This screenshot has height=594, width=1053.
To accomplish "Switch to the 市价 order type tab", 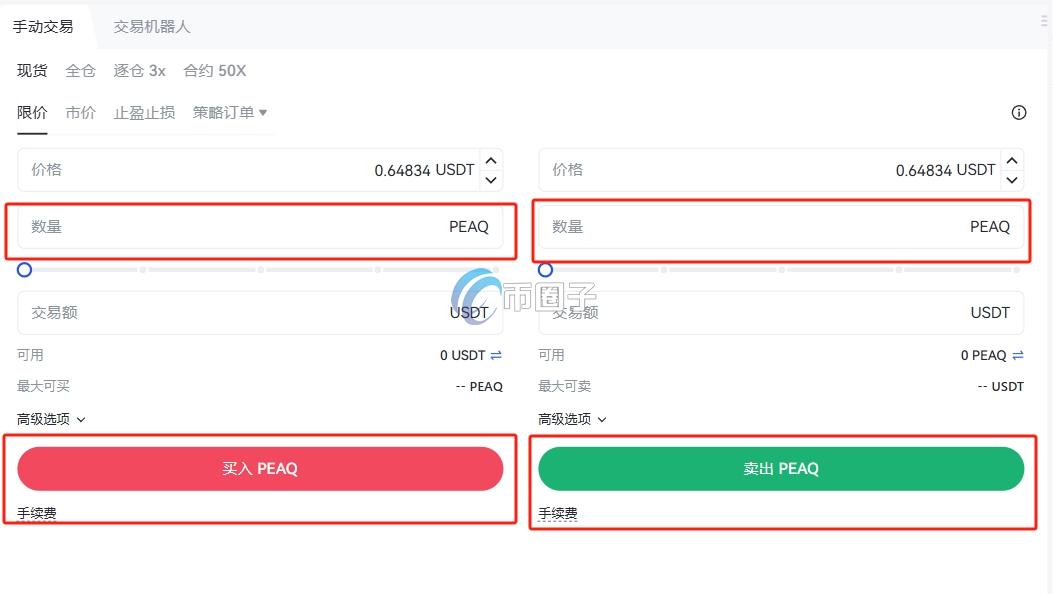I will pos(80,112).
